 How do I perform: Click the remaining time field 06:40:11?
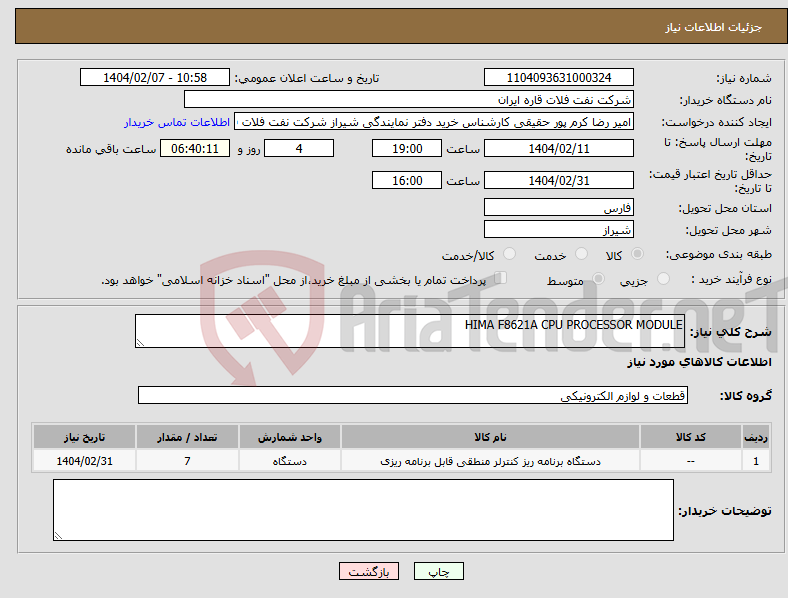[x=195, y=149]
